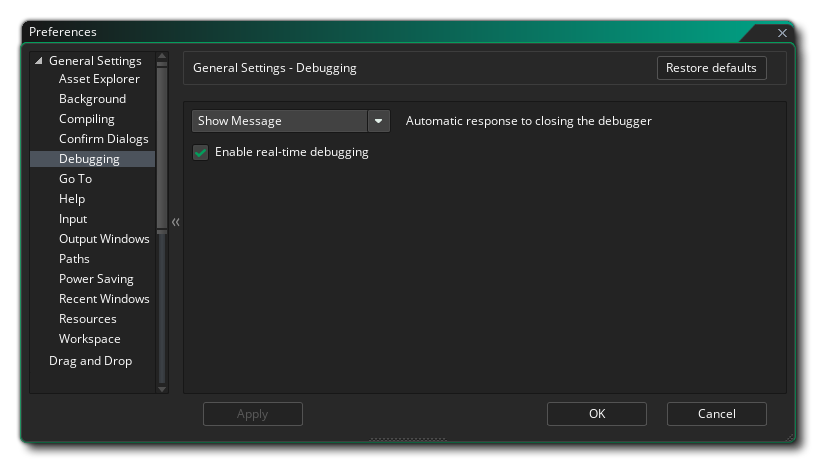Collapse the General Settings tree node
This screenshot has width=816, height=463.
[x=39, y=61]
